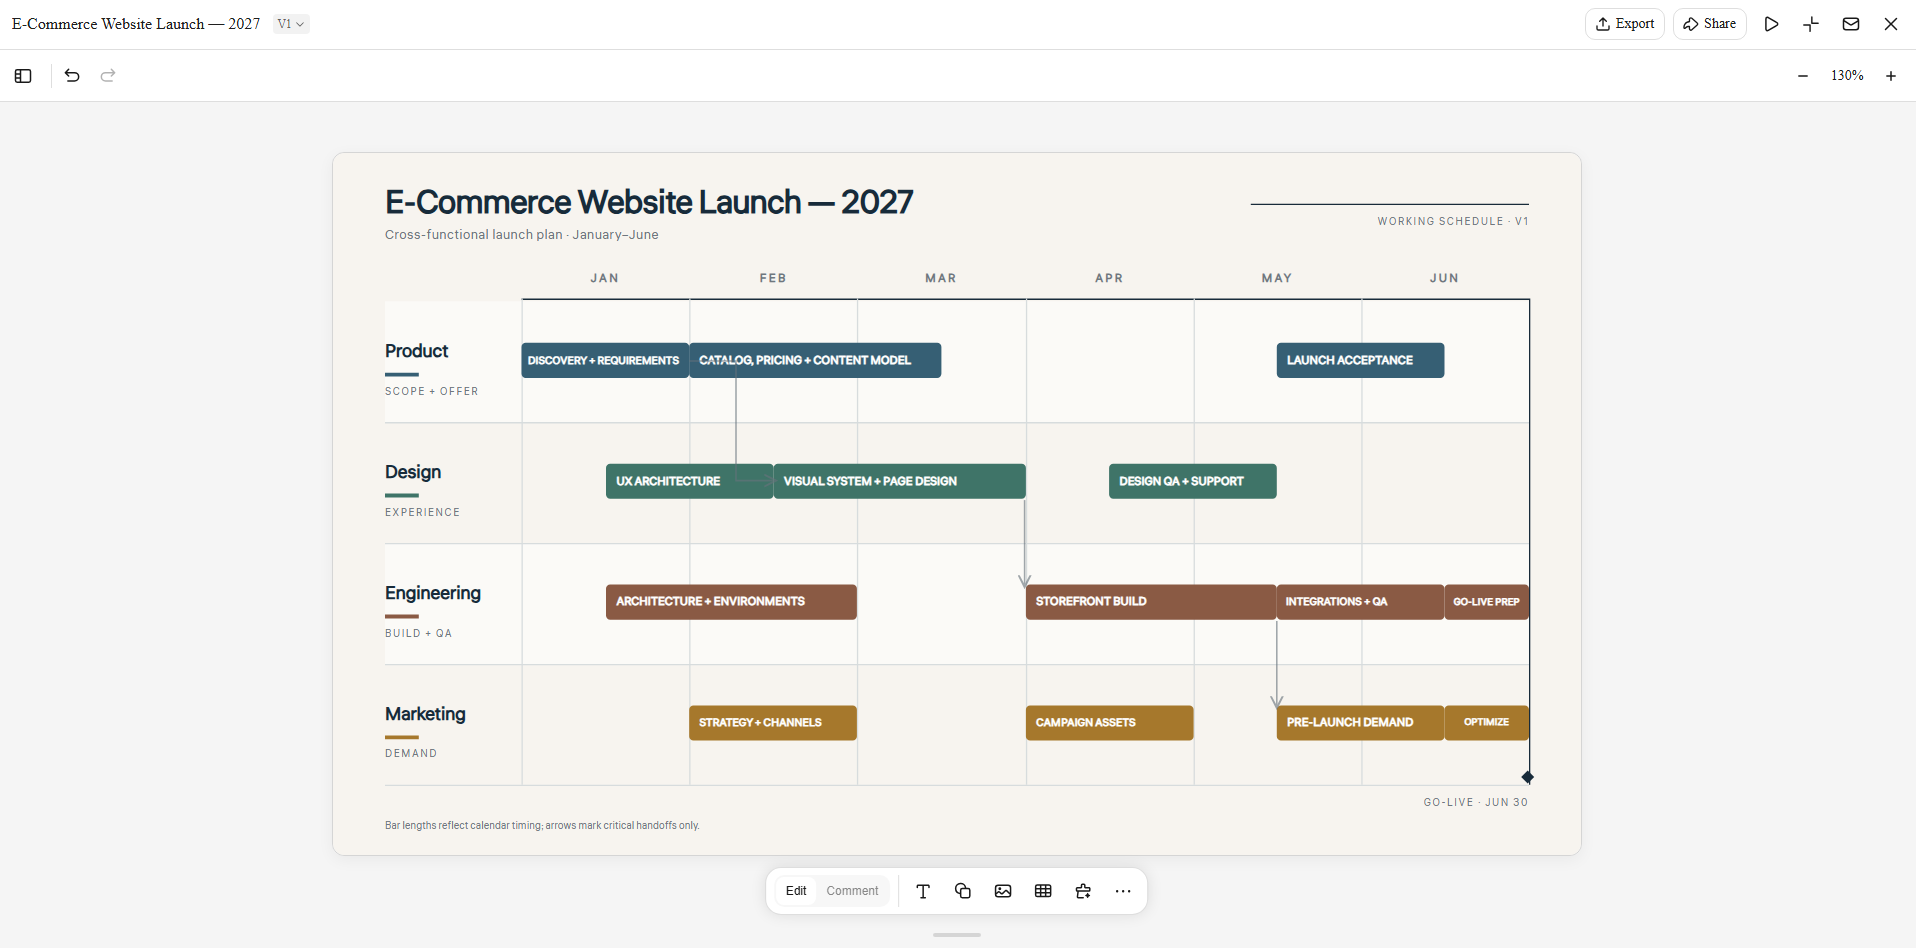Undo the last action
Screen dimensions: 1916x948
72,76
